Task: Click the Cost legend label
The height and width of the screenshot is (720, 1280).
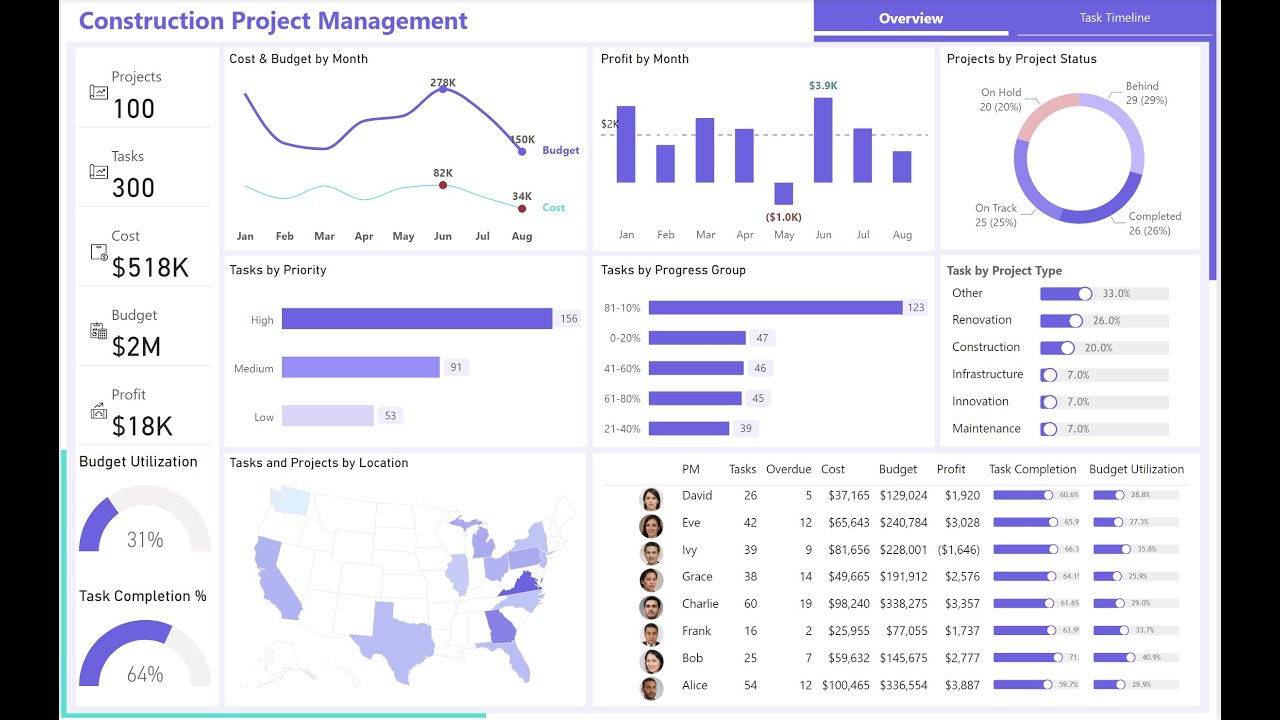Action: 554,208
